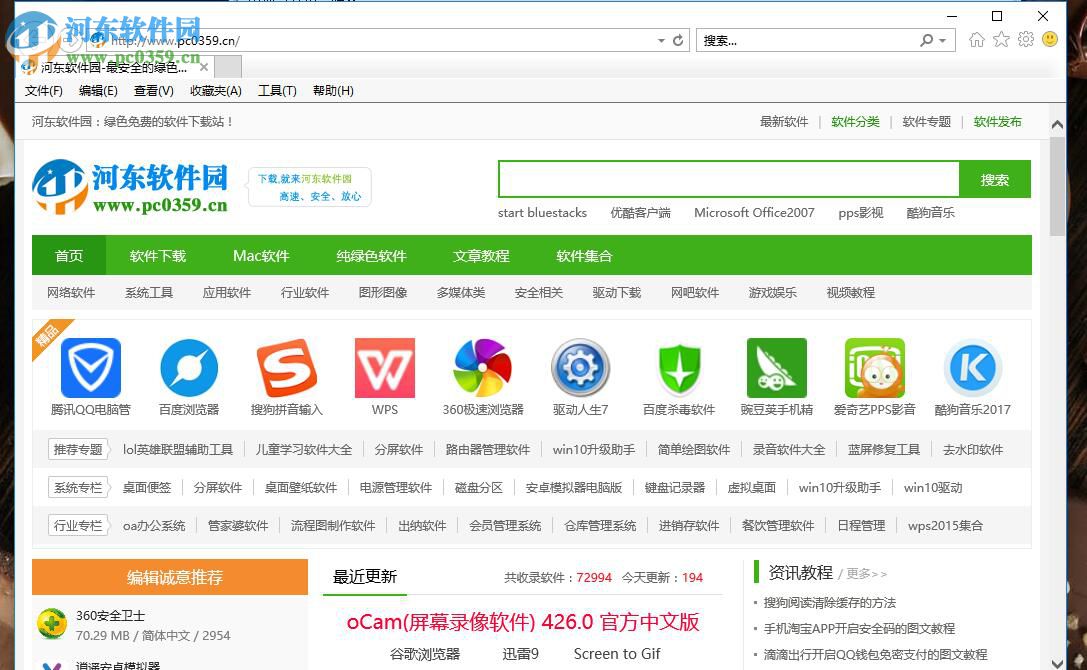
Task: Open the 收藏夹(A) menu
Action: [x=215, y=90]
